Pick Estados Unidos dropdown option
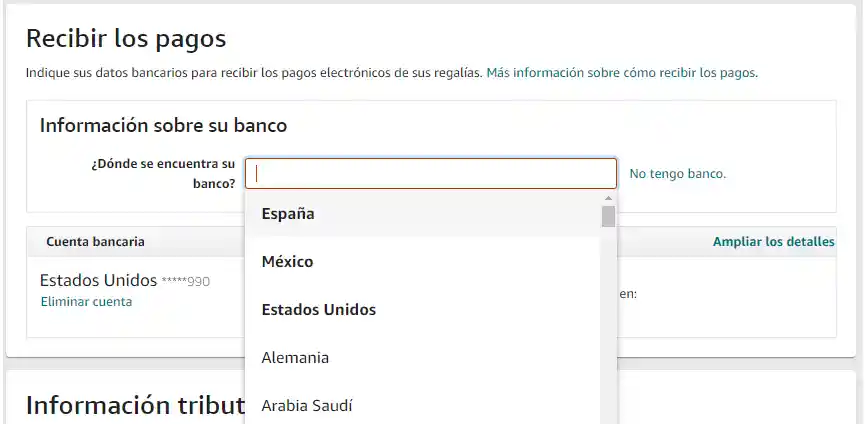Viewport: 866px width, 424px height. coord(318,309)
